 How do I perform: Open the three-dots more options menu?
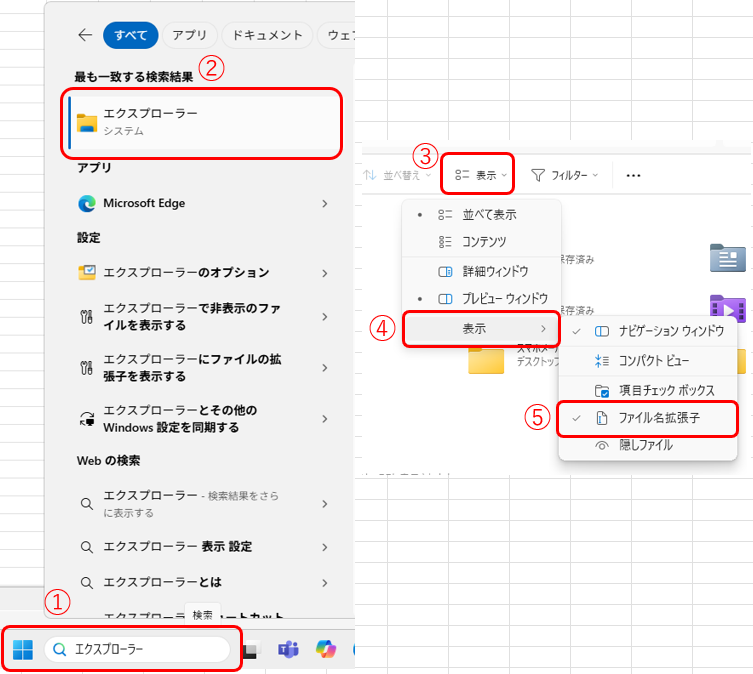coord(633,175)
